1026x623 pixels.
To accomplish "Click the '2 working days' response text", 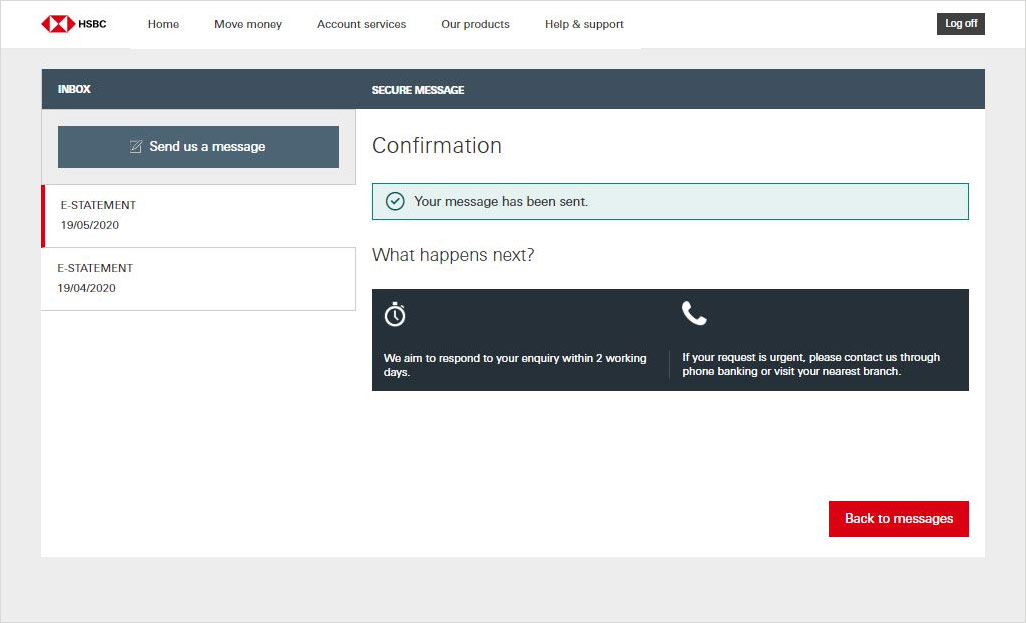I will (x=515, y=365).
